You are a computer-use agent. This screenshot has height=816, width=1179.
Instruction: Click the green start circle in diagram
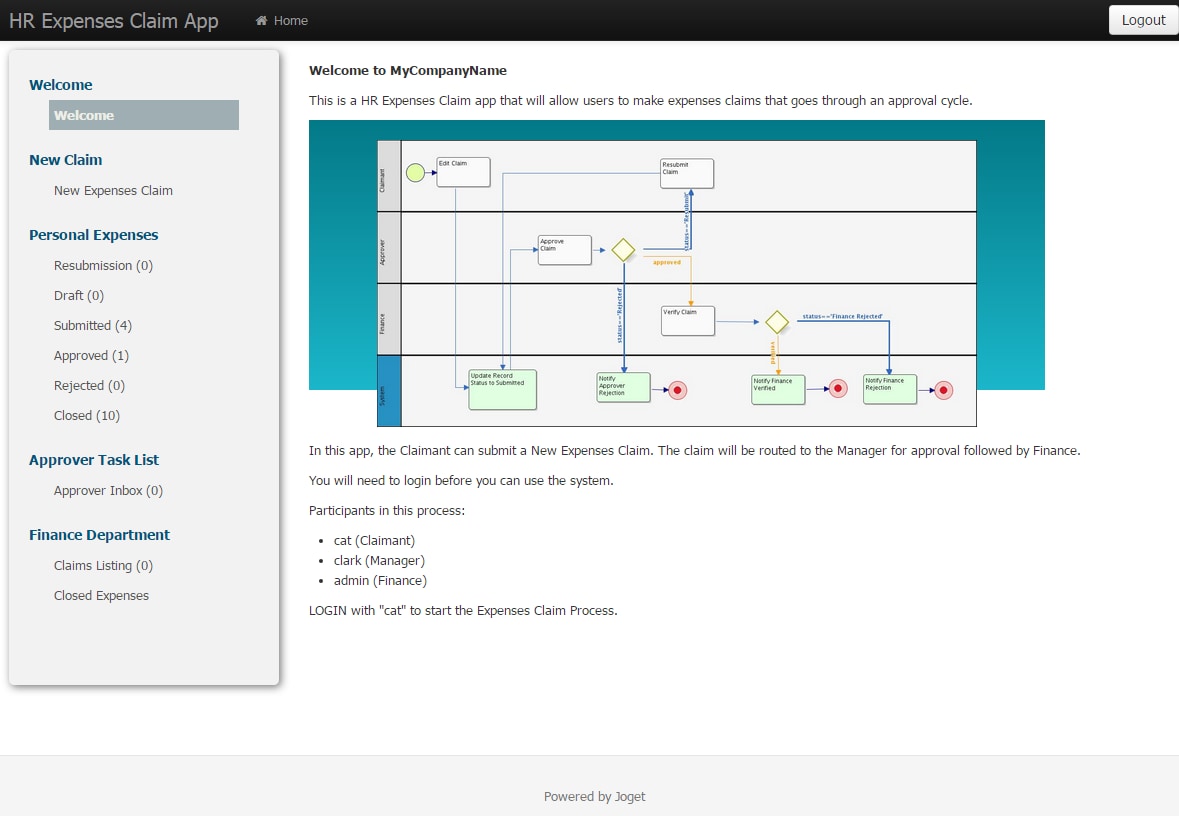click(x=415, y=173)
